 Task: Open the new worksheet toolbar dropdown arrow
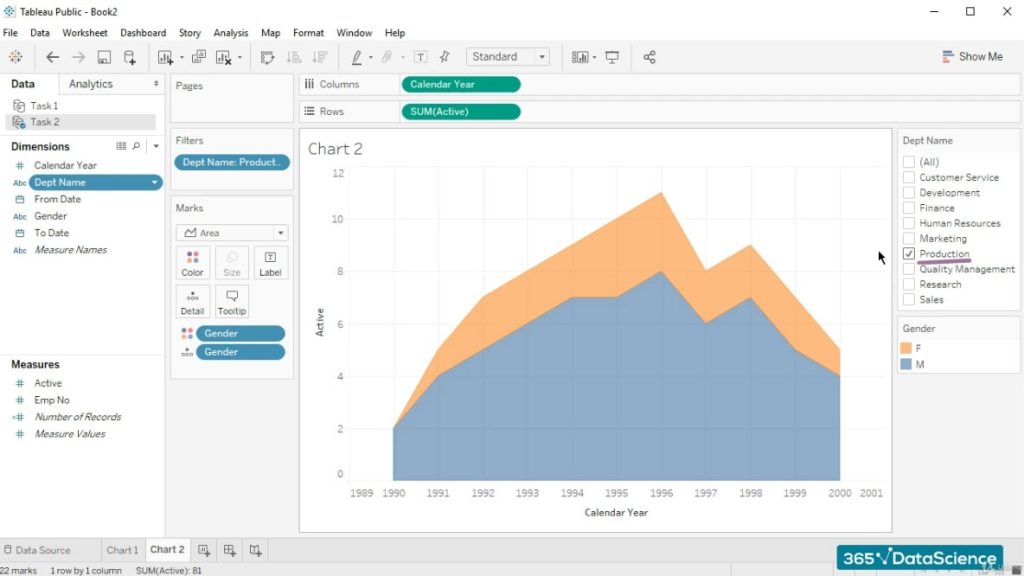[x=182, y=57]
